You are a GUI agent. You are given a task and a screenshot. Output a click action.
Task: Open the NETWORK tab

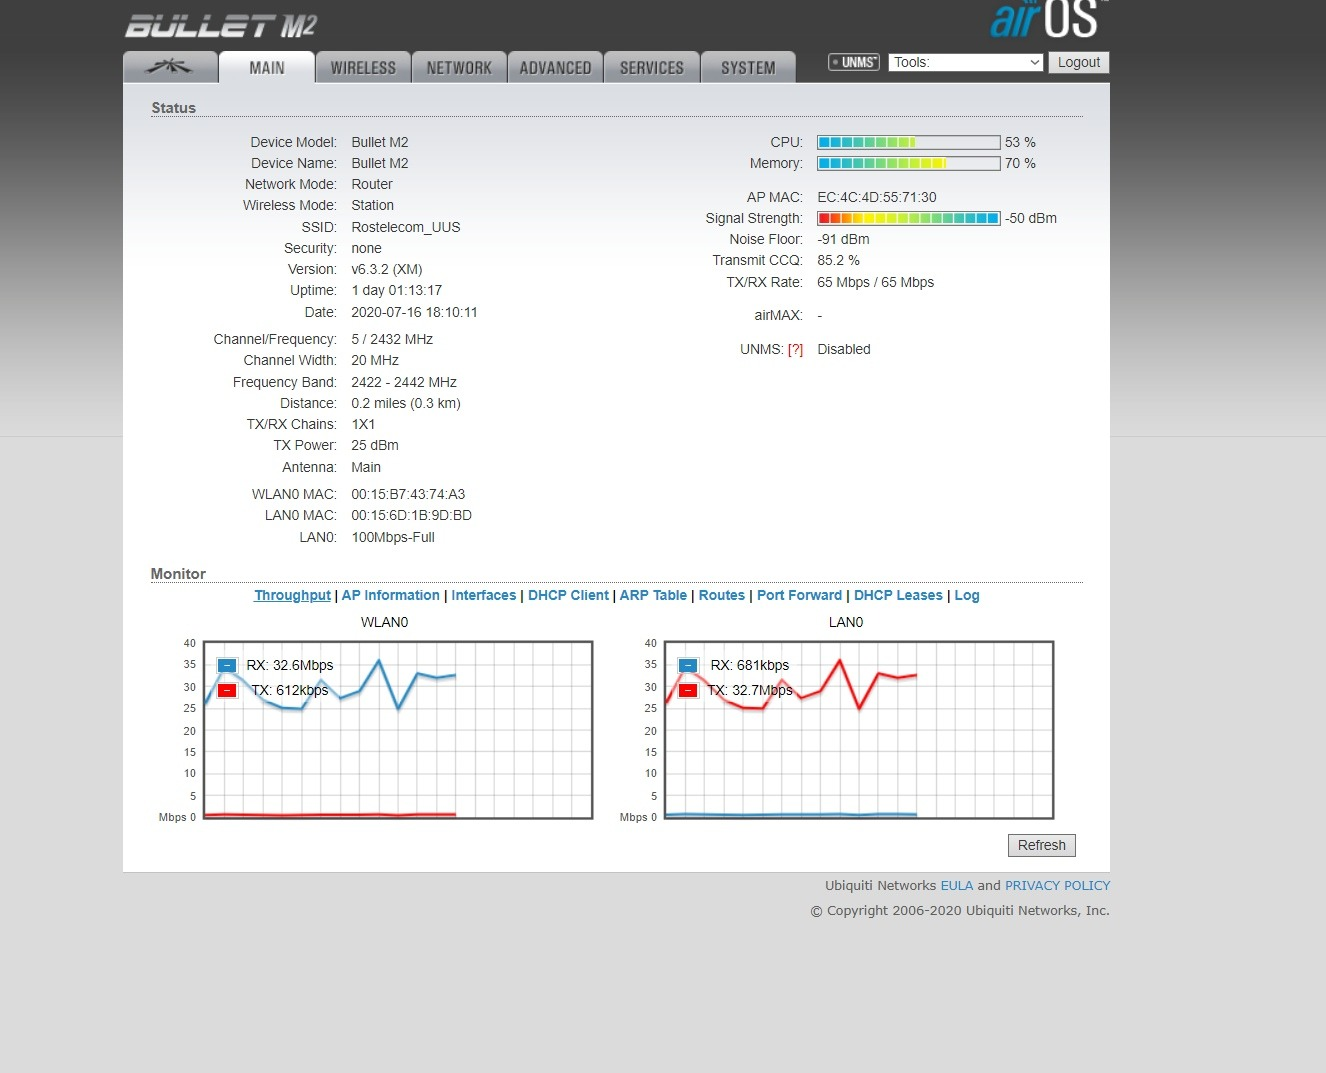[459, 67]
